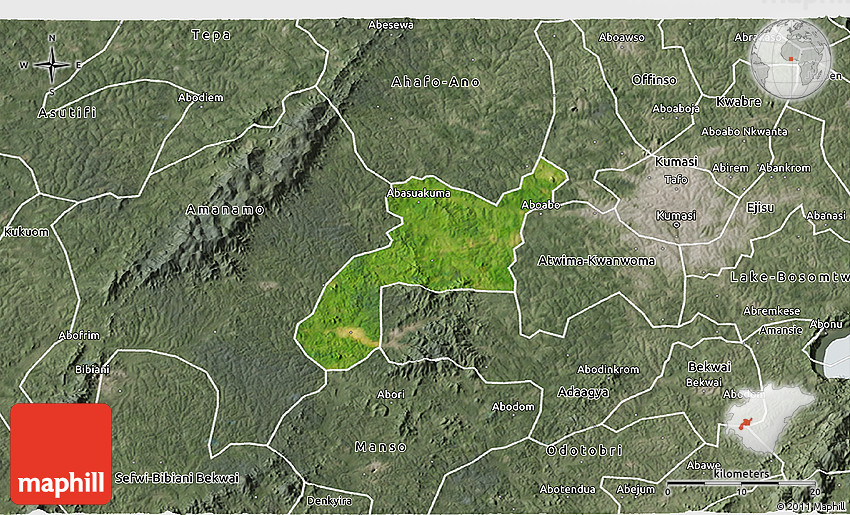Select the Atwima-Kwanwoma district label
The height and width of the screenshot is (515, 850).
596,261
